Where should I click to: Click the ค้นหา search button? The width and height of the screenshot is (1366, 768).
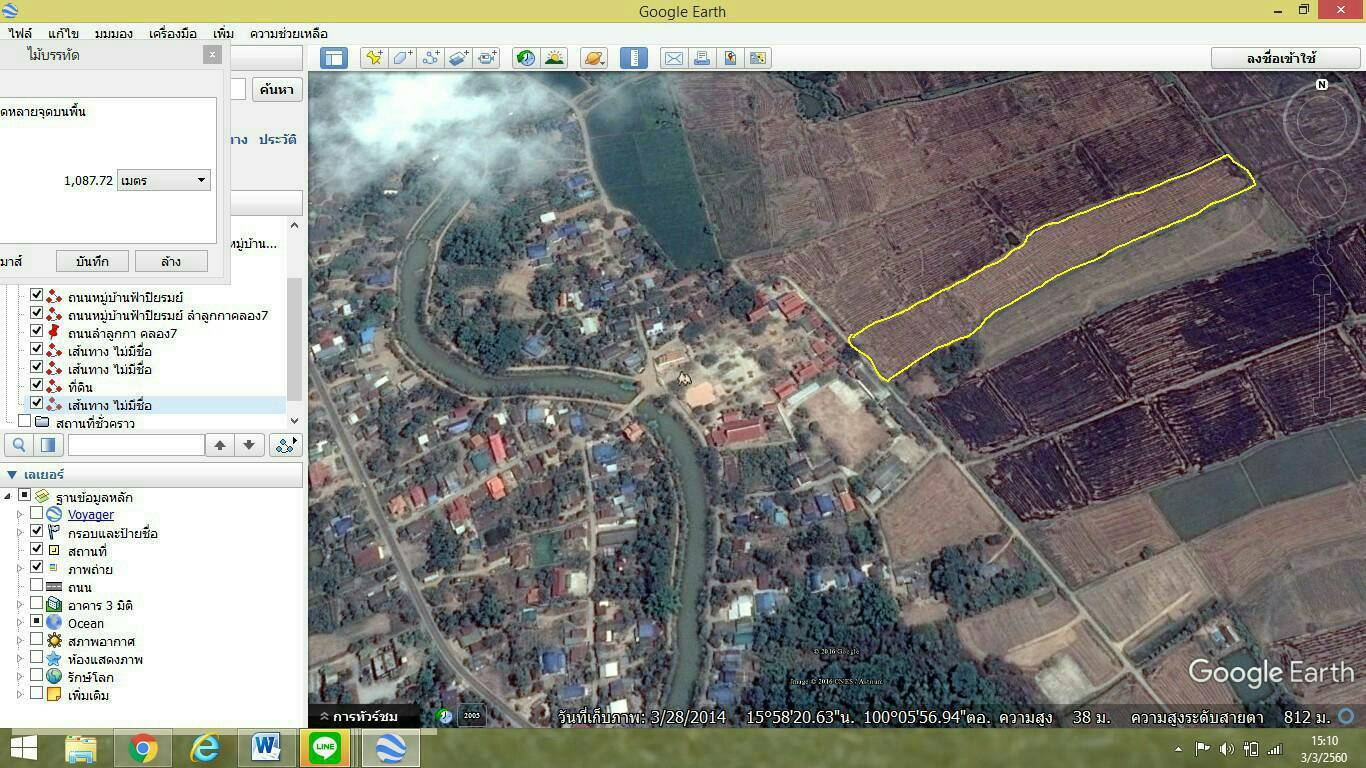[x=276, y=89]
